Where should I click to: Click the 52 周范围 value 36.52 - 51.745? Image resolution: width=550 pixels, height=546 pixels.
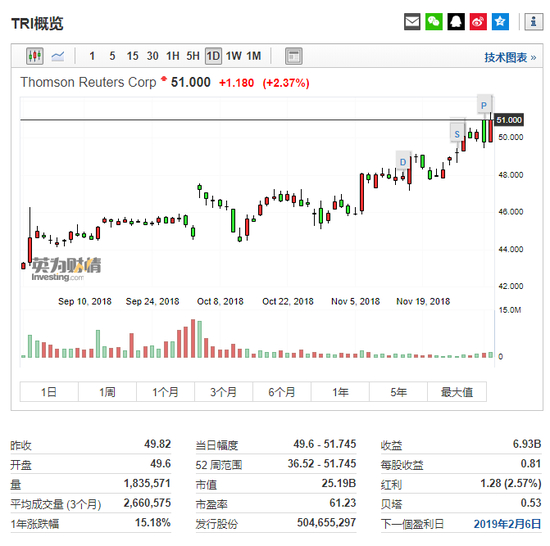pos(322,464)
